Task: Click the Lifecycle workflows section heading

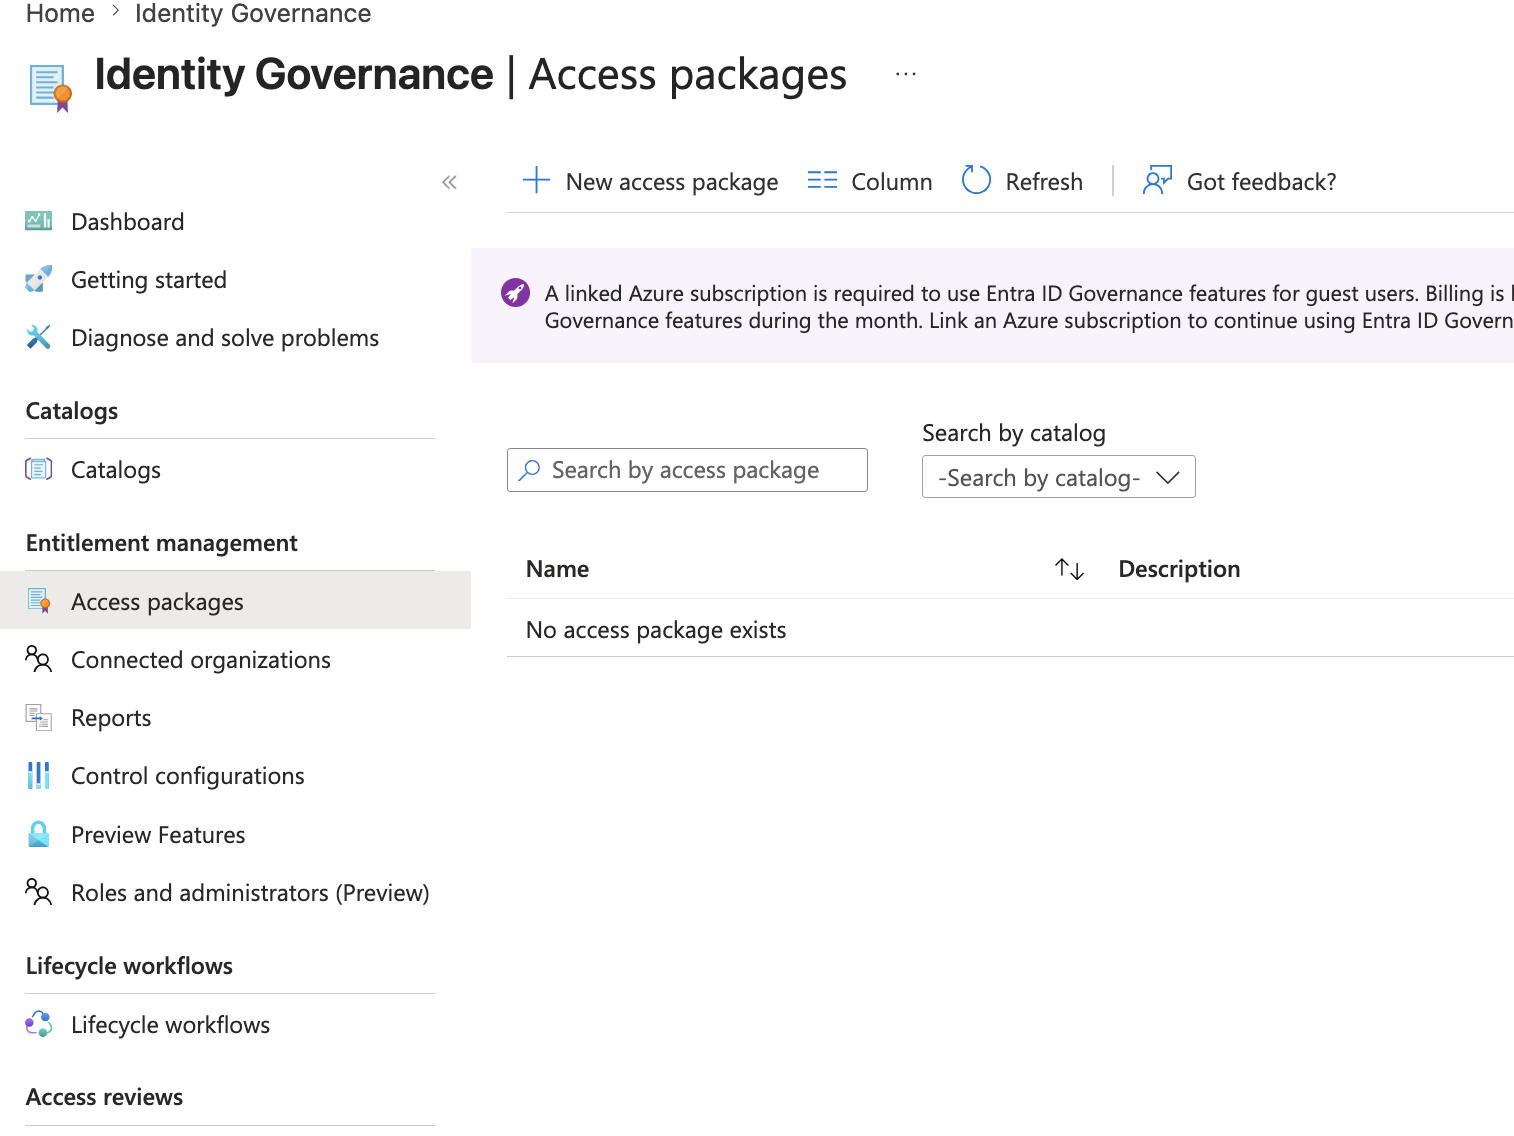Action: 129,966
